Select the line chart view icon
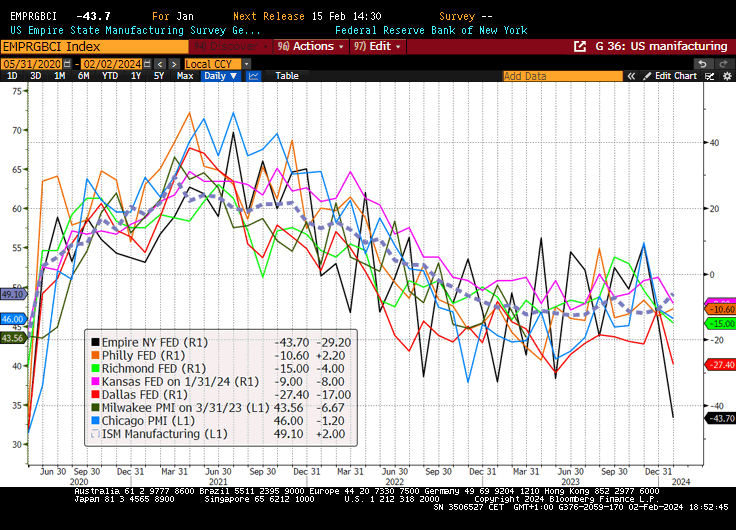 coord(253,76)
